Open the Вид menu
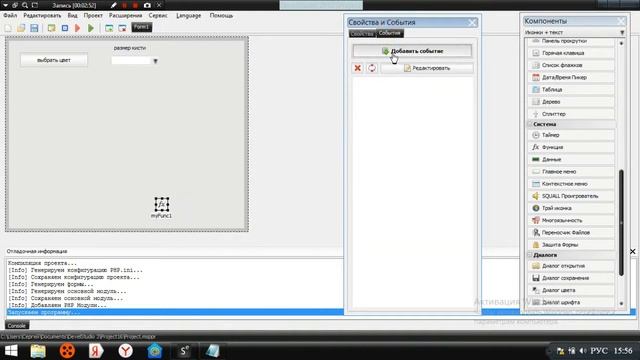Screen dimensions: 640x360 (73, 16)
